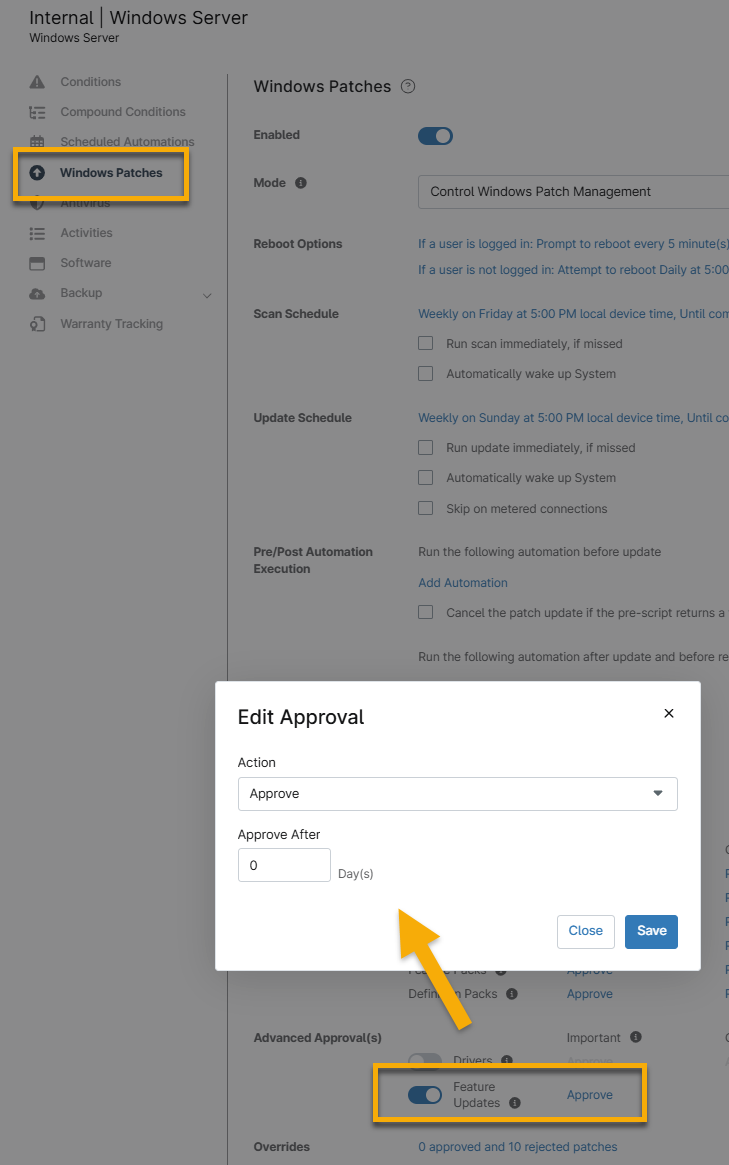
Task: Select the Activities list icon
Action: pyautogui.click(x=36, y=232)
